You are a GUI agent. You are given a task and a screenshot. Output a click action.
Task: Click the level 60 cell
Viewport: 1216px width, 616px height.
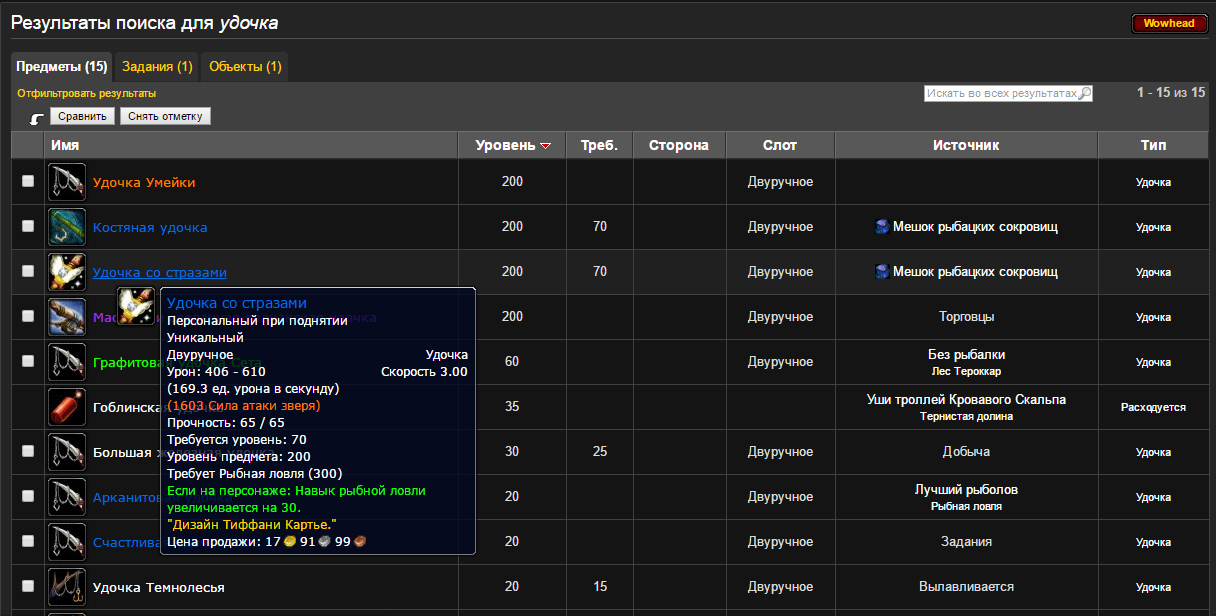click(x=512, y=362)
